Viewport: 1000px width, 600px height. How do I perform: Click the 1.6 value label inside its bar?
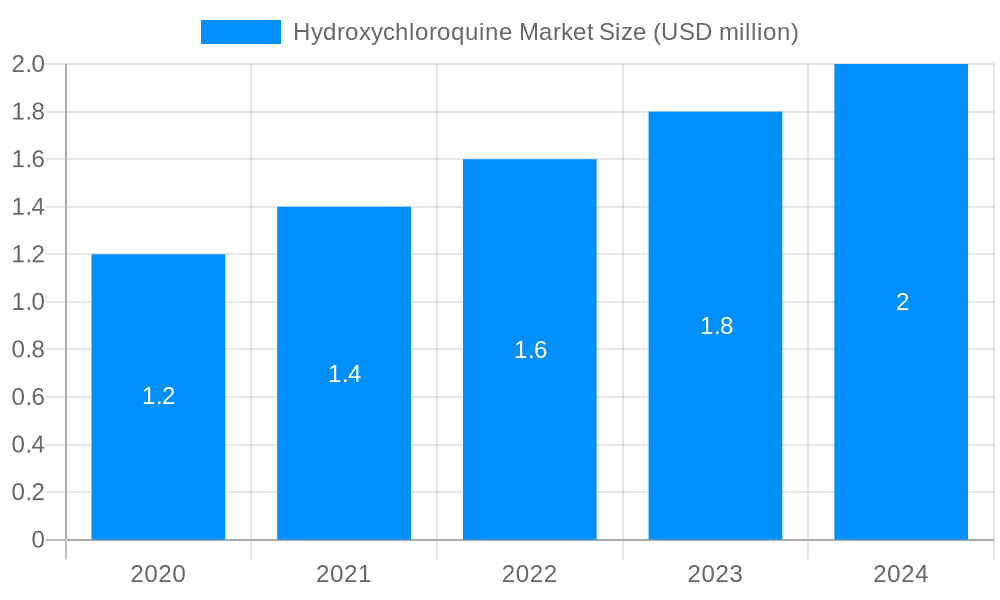click(x=530, y=351)
